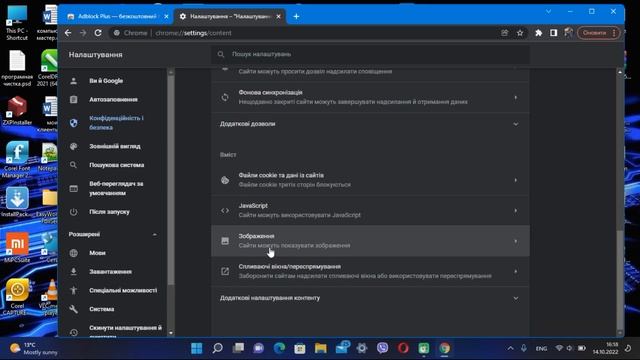Open This PC shortcut on desktop
640x360 pixels.
point(17,23)
